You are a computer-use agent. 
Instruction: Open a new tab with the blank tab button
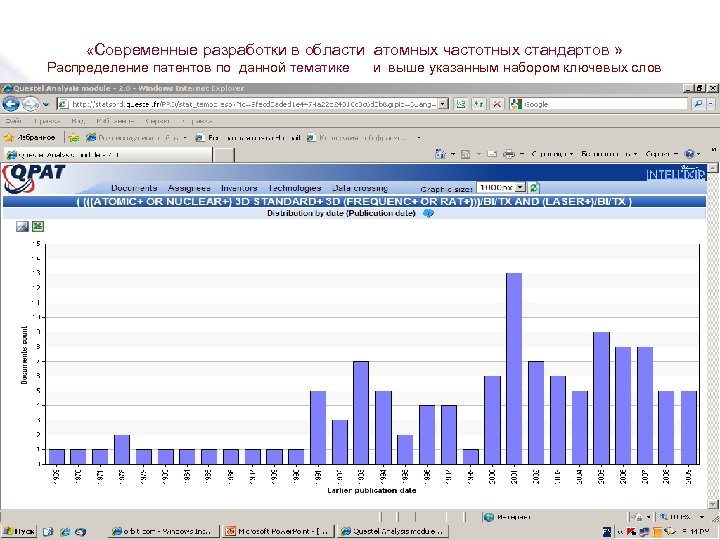224,155
